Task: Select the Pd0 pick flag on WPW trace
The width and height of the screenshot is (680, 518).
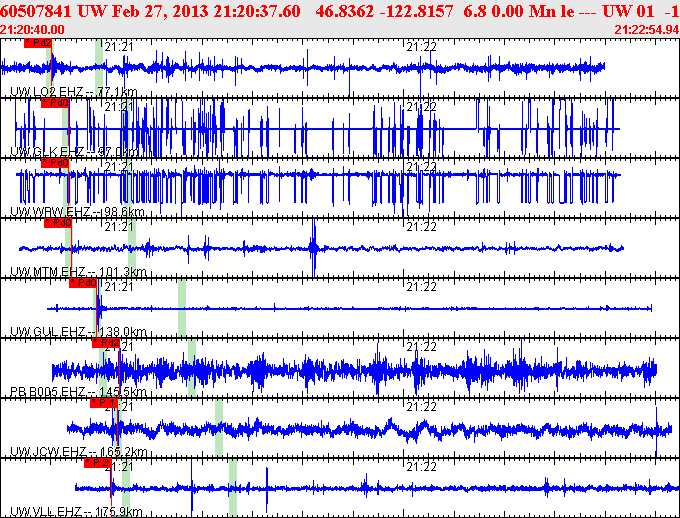Action: click(x=55, y=163)
